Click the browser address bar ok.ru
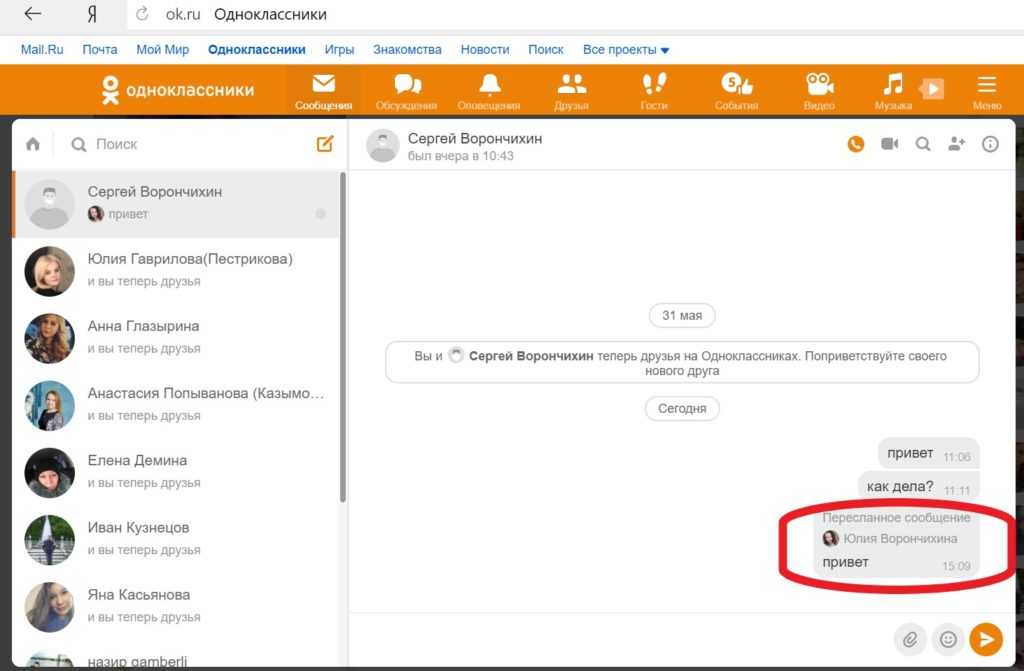This screenshot has width=1024, height=671. click(575, 14)
